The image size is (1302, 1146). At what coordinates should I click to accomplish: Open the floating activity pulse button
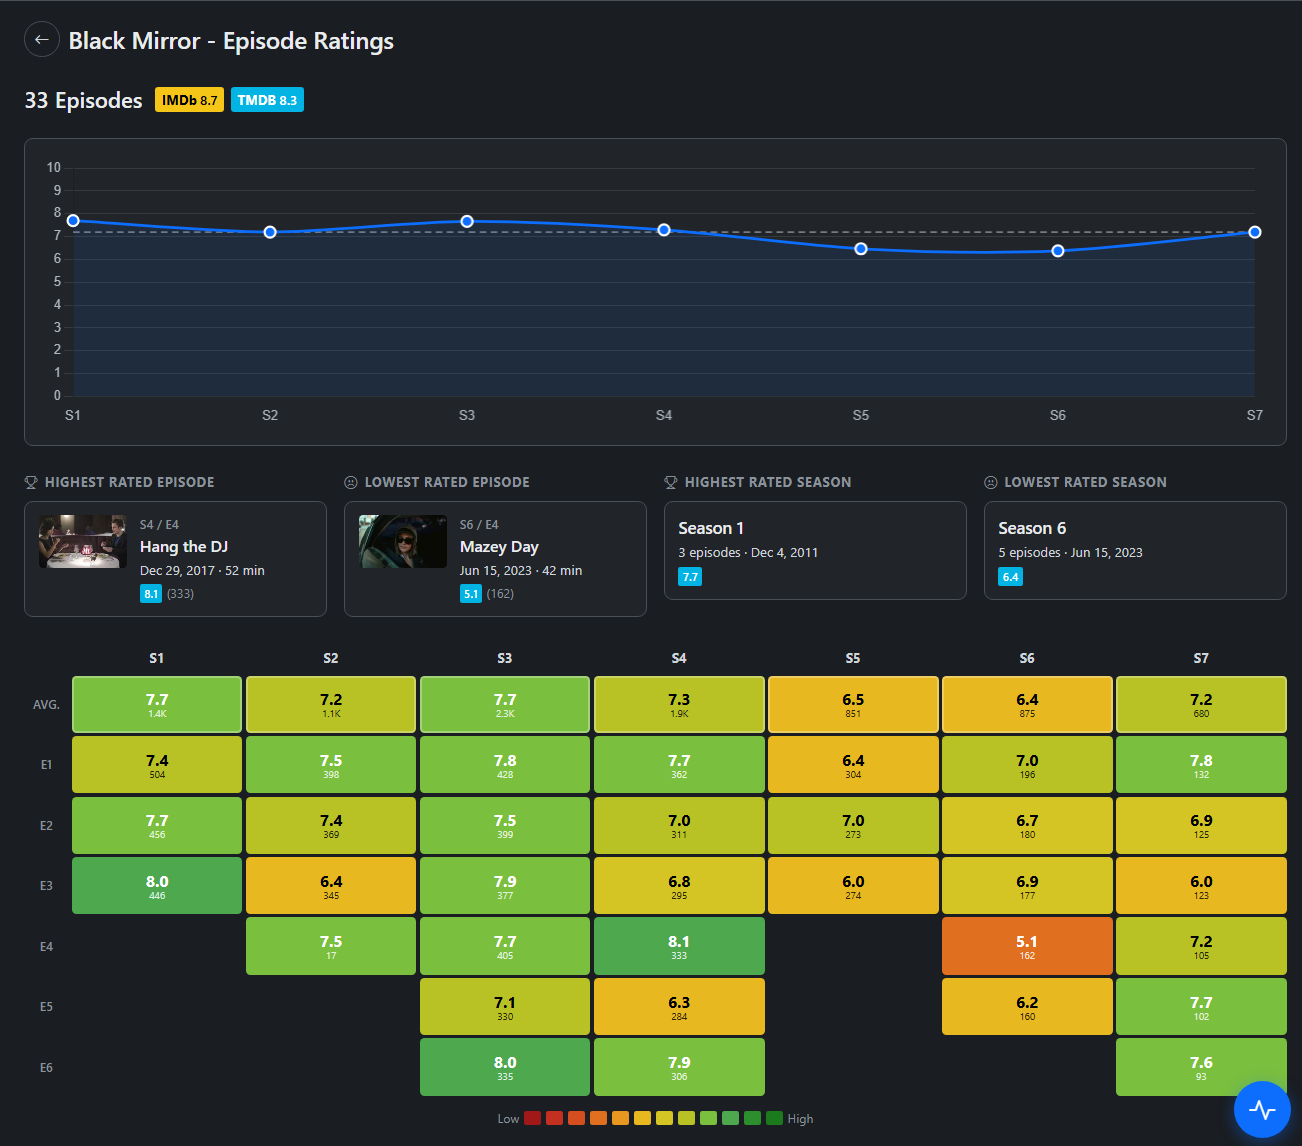pos(1261,1109)
